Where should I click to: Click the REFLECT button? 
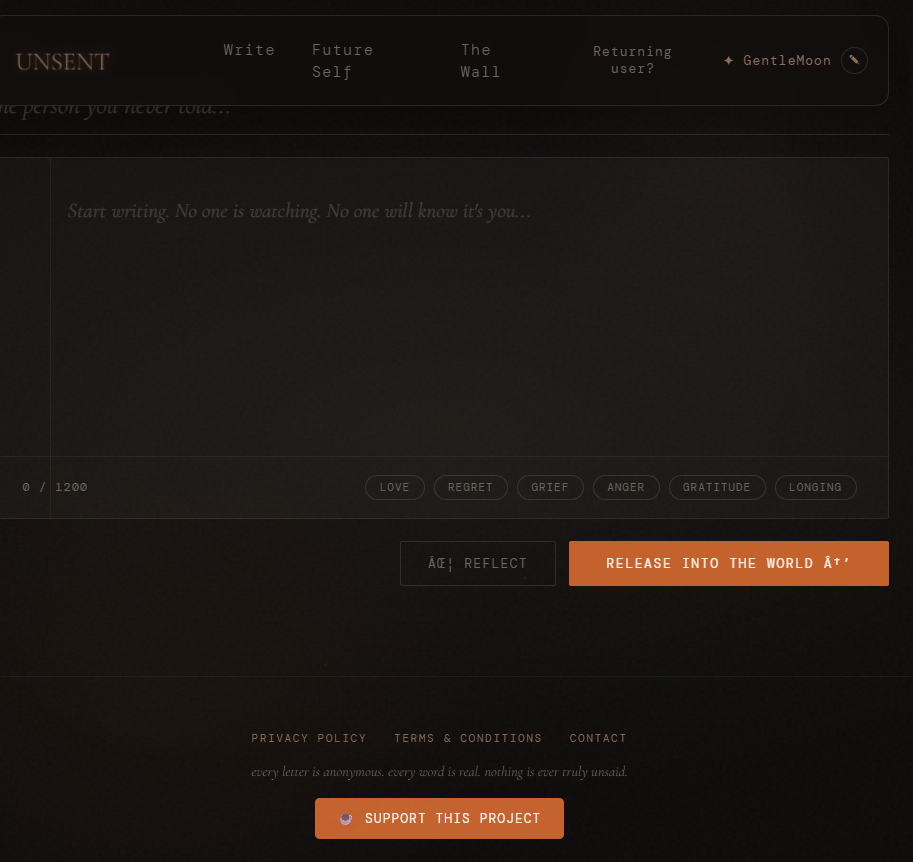click(x=477, y=563)
